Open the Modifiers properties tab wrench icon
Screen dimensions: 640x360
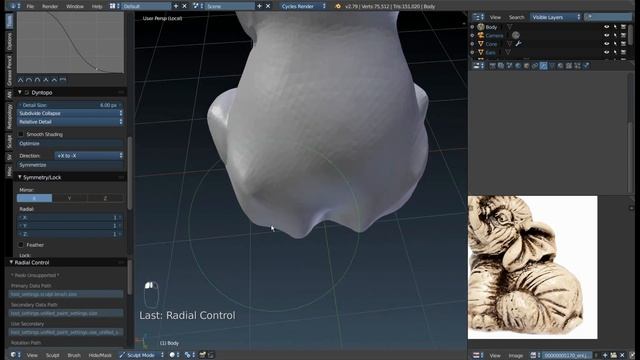544,66
